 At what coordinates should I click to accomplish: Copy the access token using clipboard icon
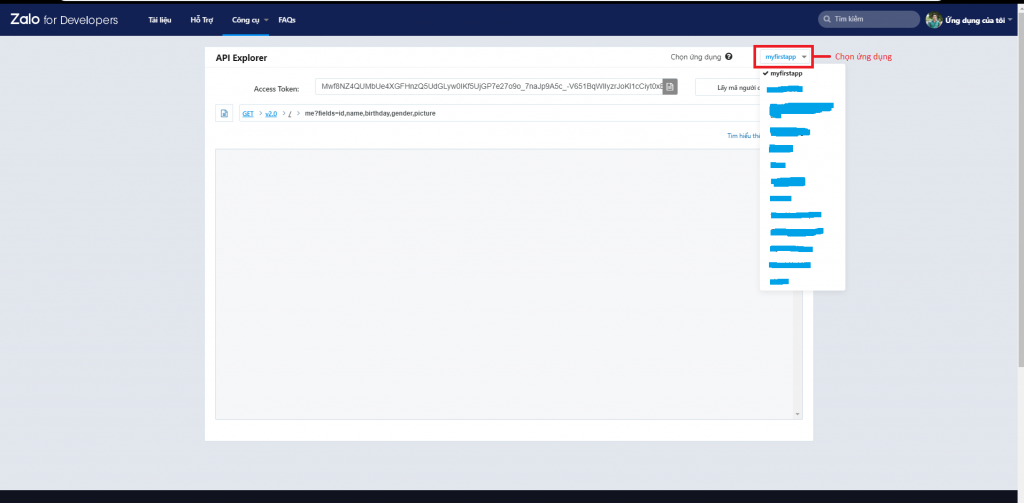pos(670,87)
